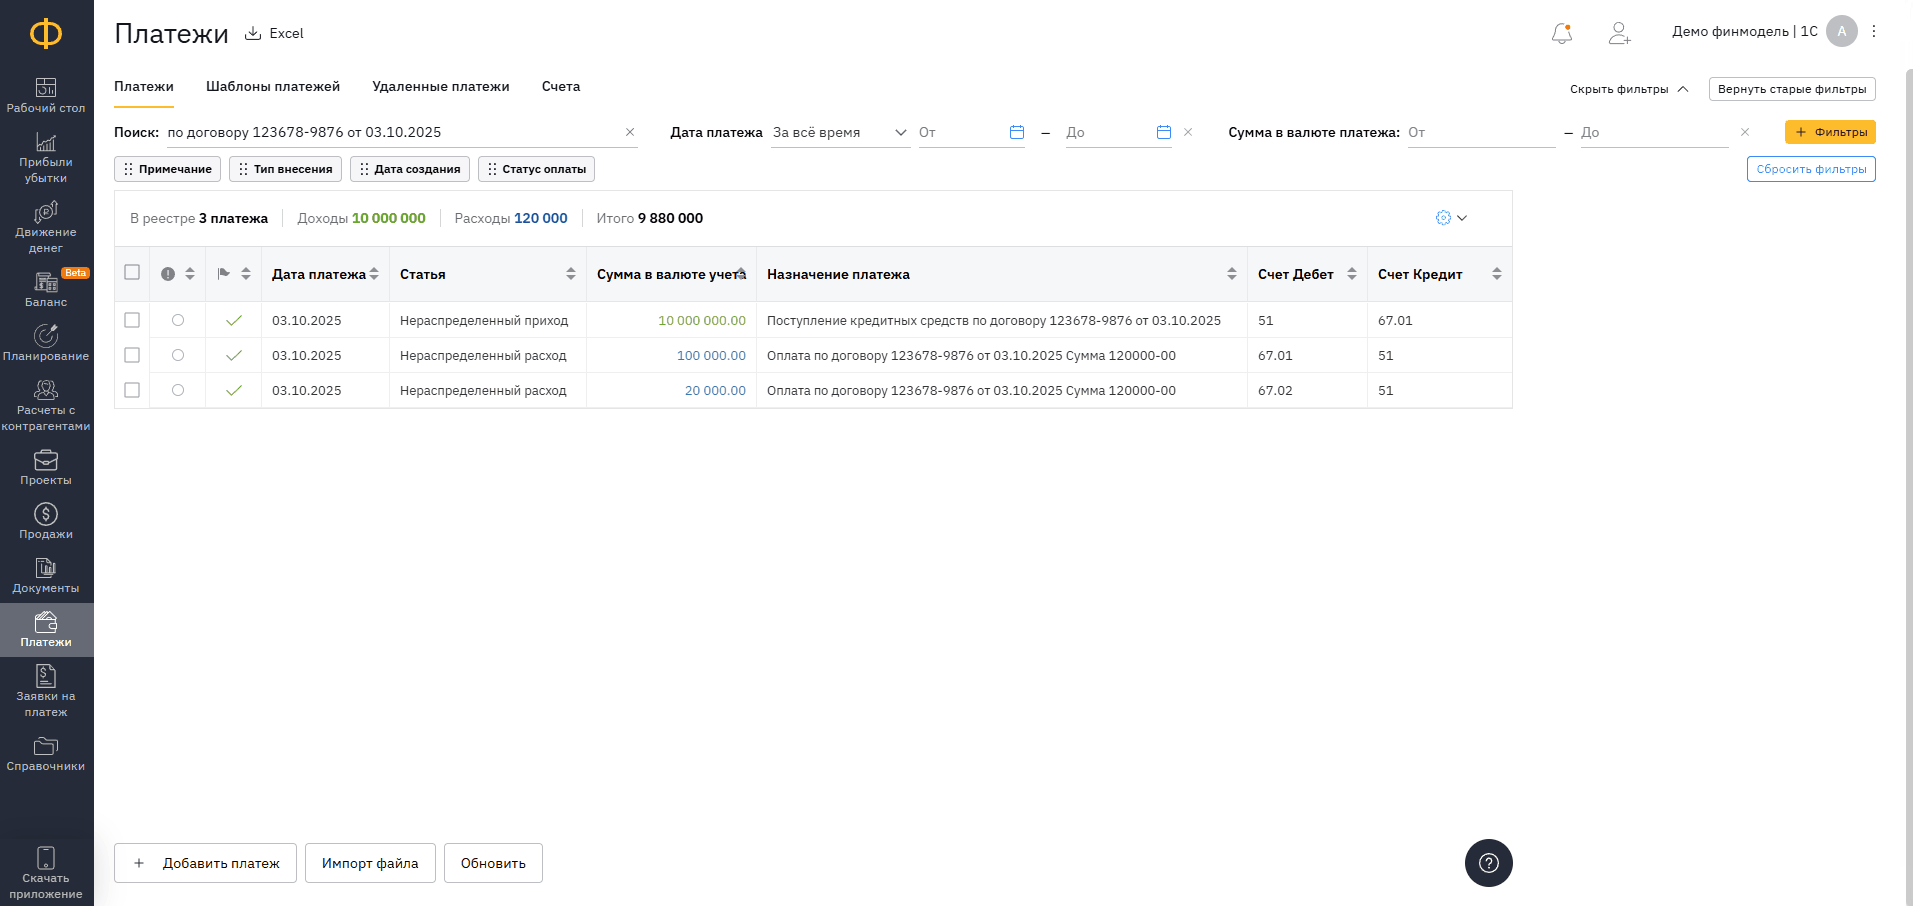Click the add user icon
The width and height of the screenshot is (1913, 906).
1619,33
